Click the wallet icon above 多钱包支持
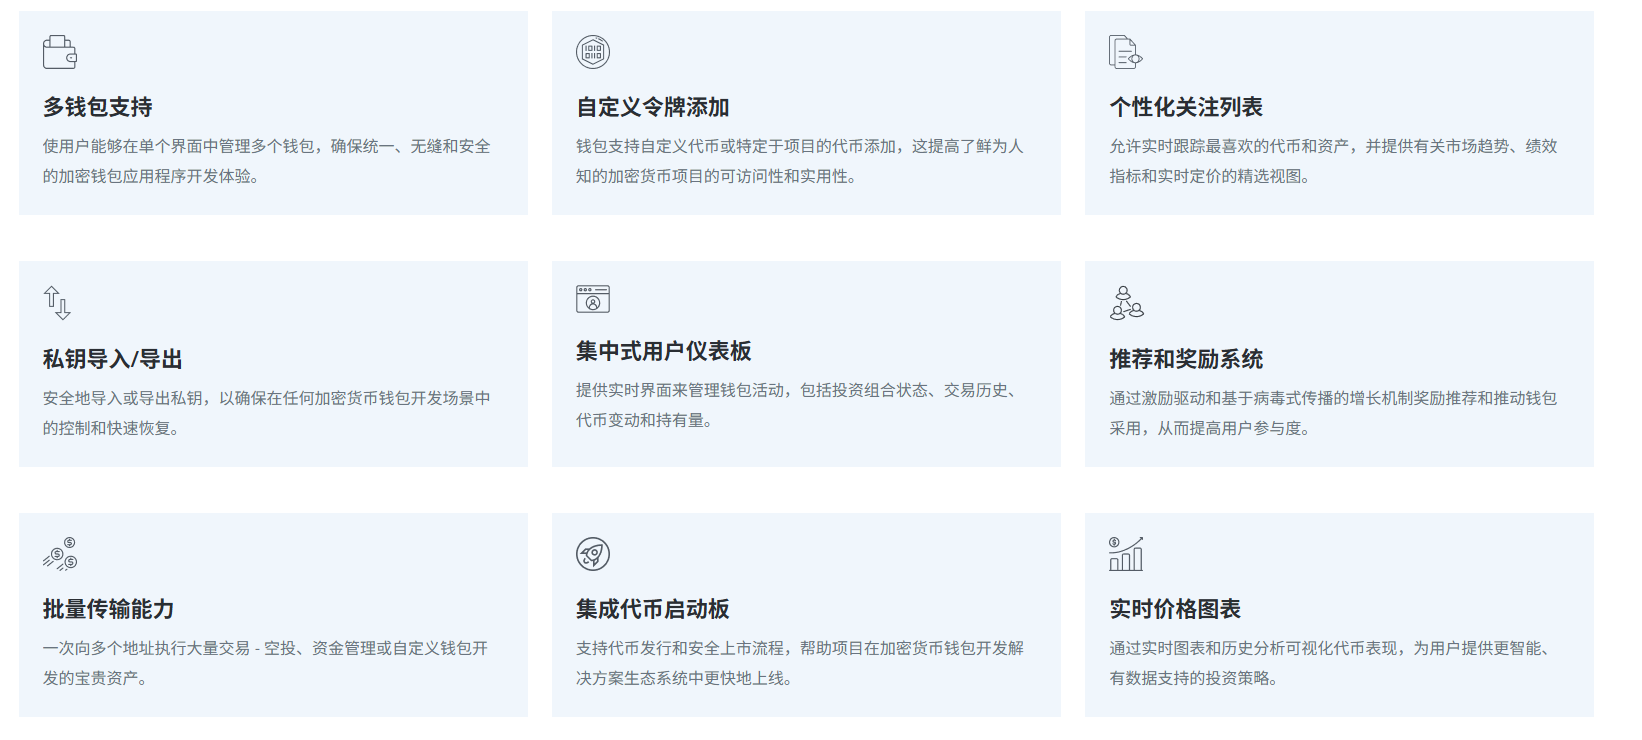 point(59,52)
